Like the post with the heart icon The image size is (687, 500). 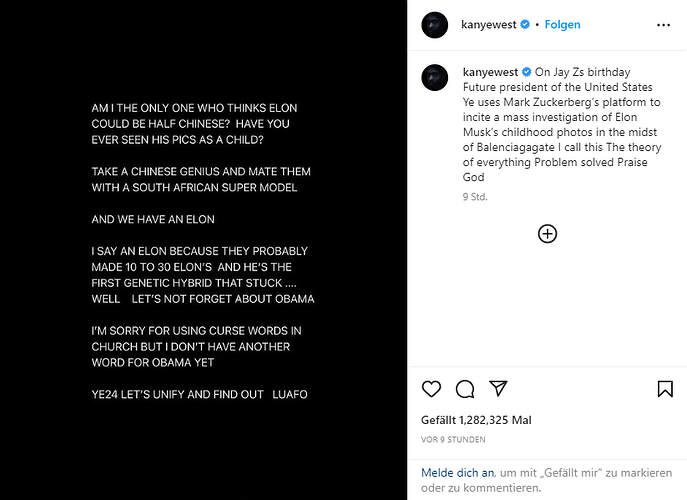point(431,389)
